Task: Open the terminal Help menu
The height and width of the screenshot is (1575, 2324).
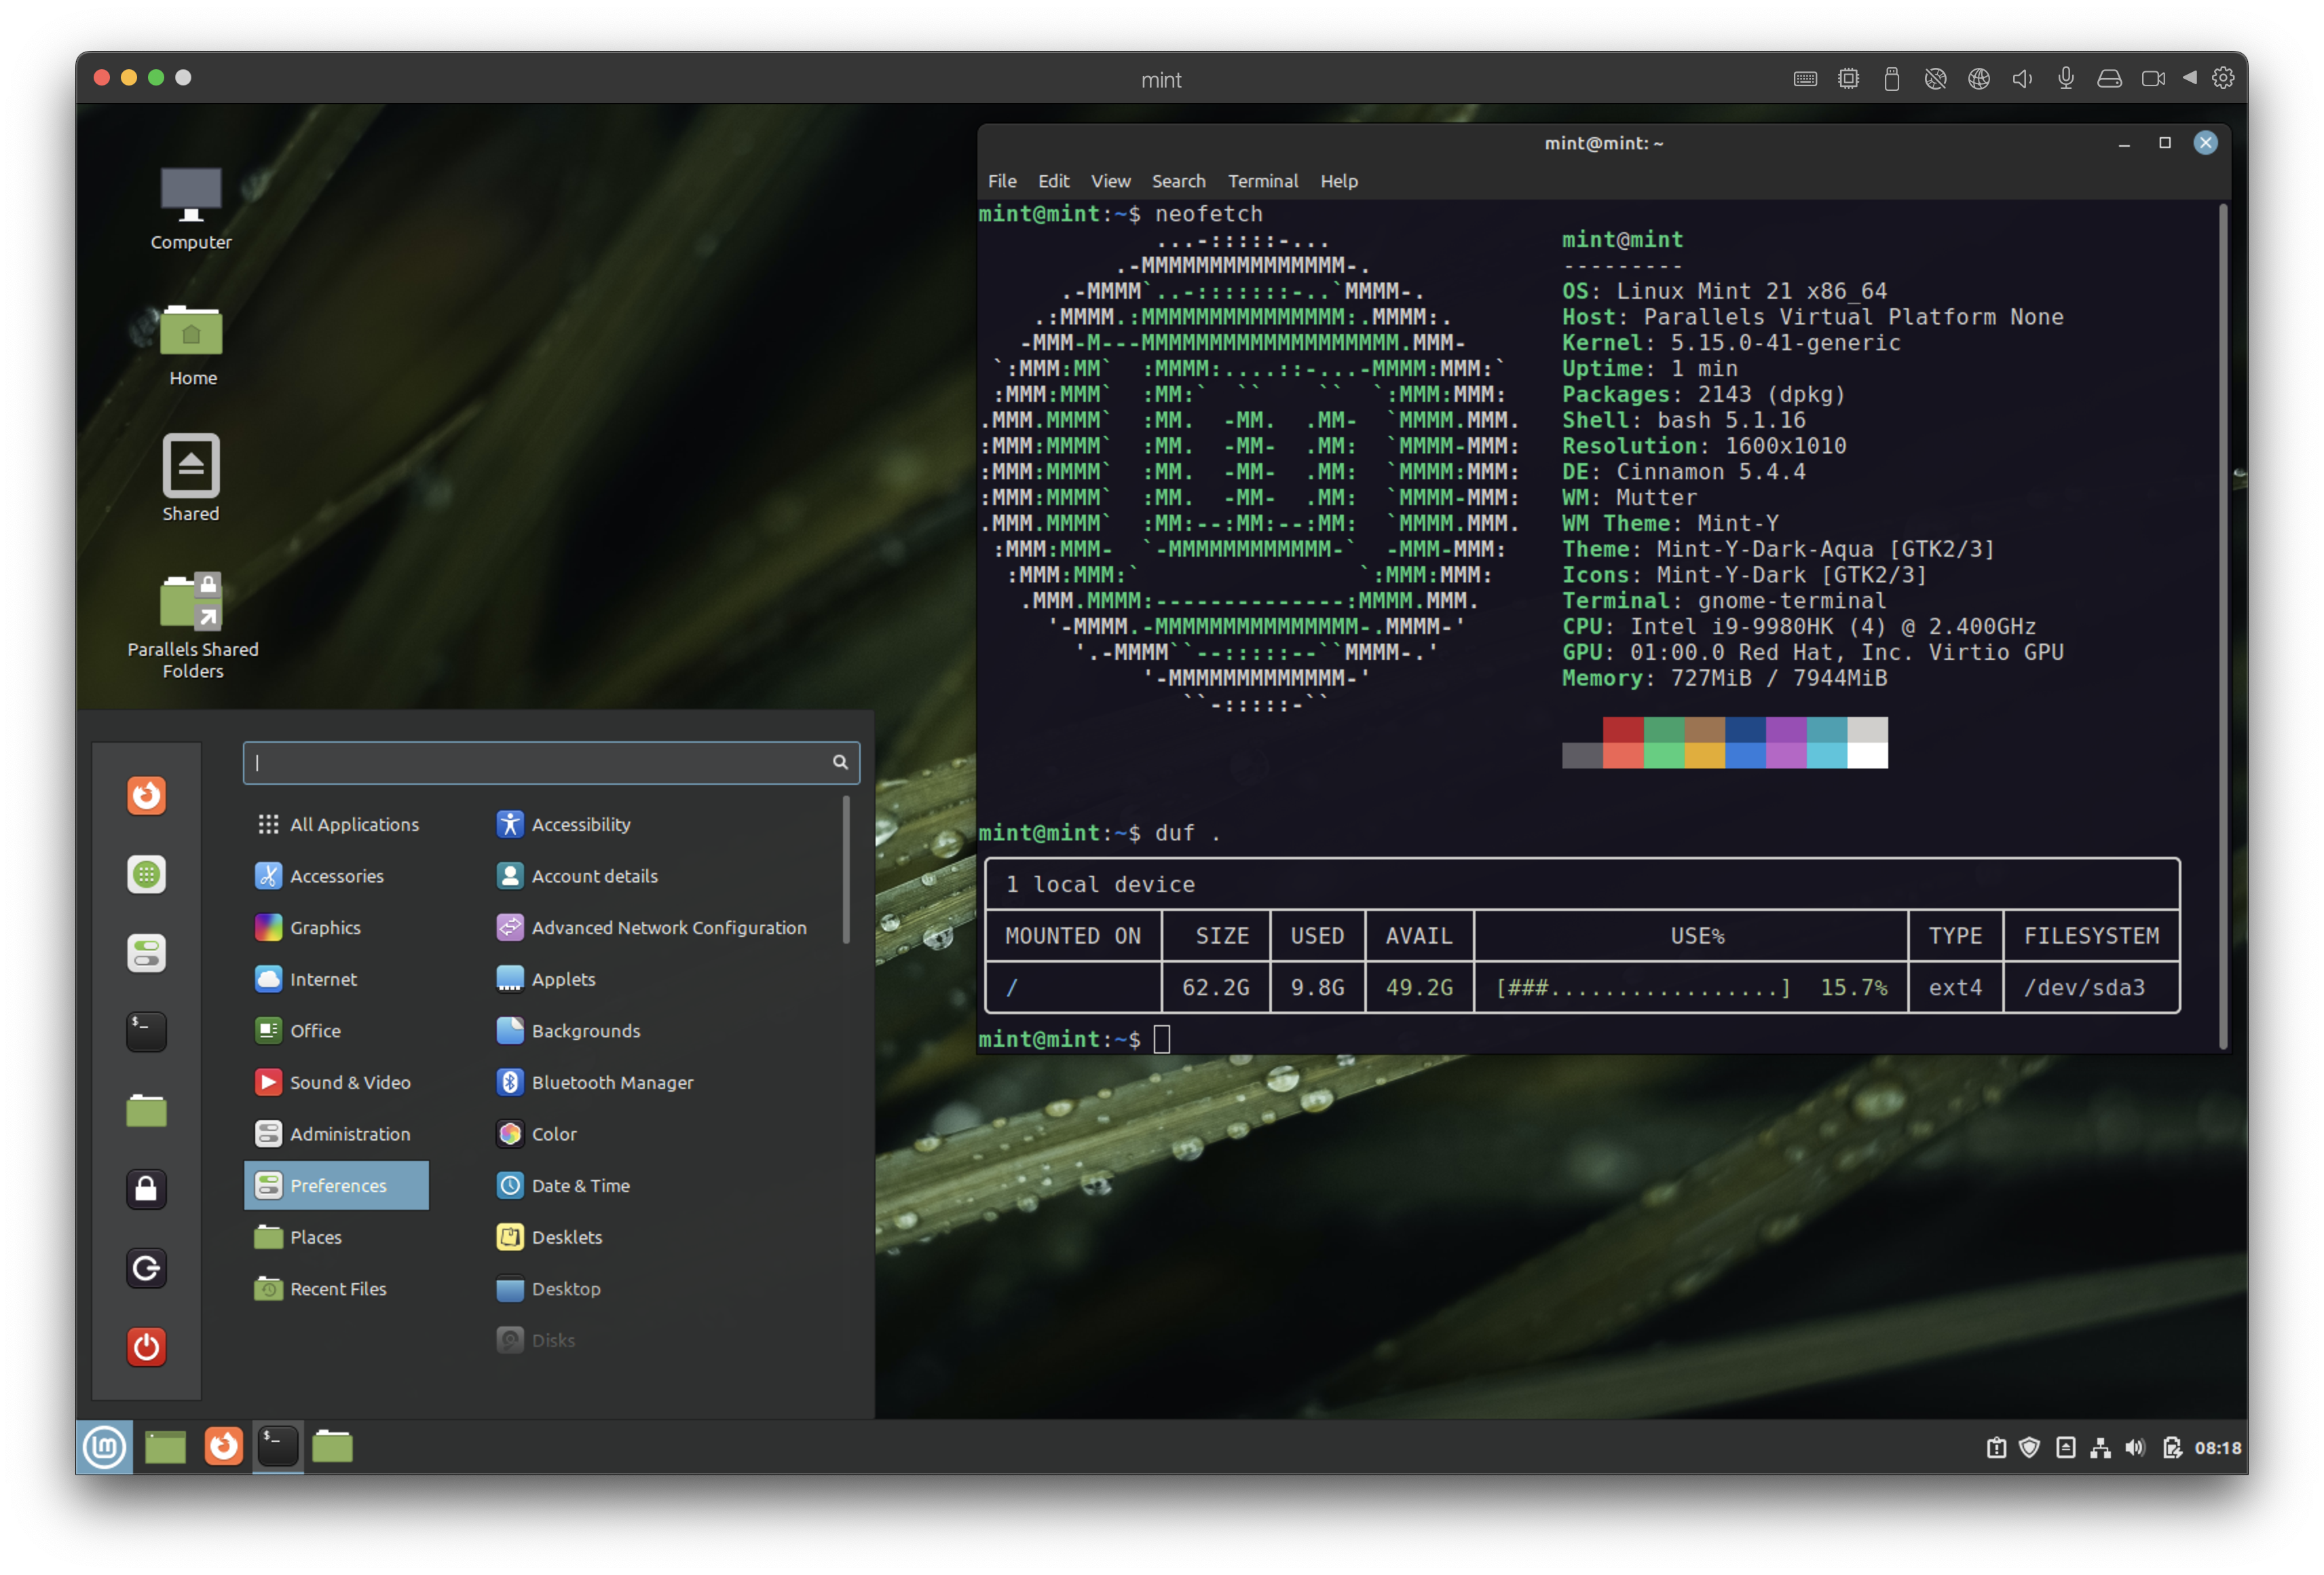Action: pos(1339,181)
